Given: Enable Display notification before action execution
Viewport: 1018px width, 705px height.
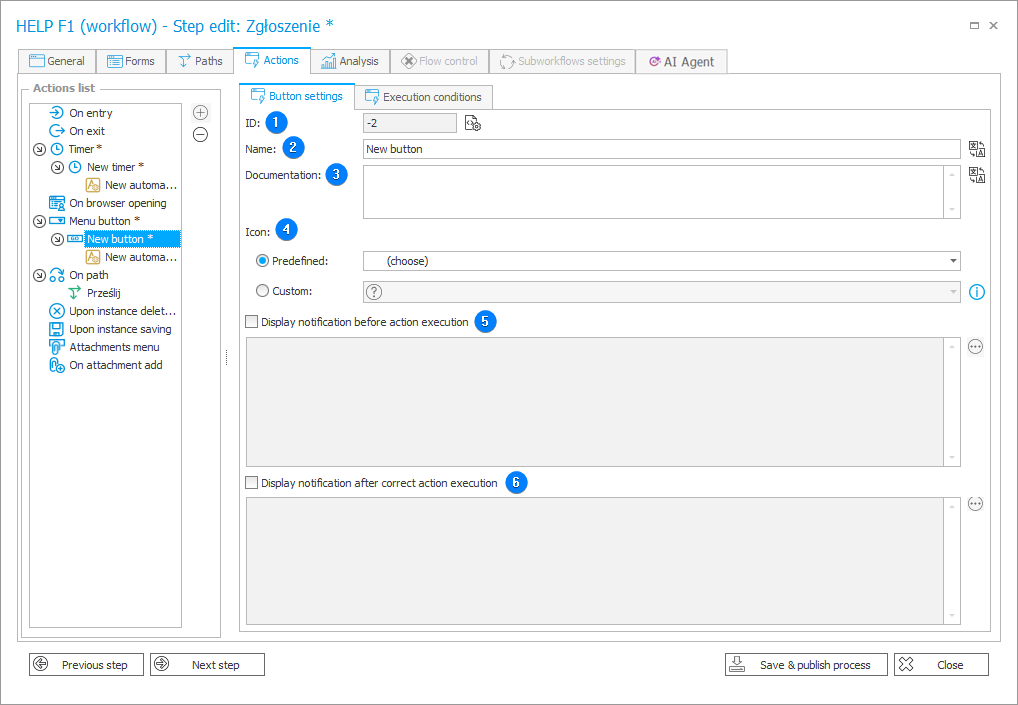Looking at the screenshot, I should point(252,322).
